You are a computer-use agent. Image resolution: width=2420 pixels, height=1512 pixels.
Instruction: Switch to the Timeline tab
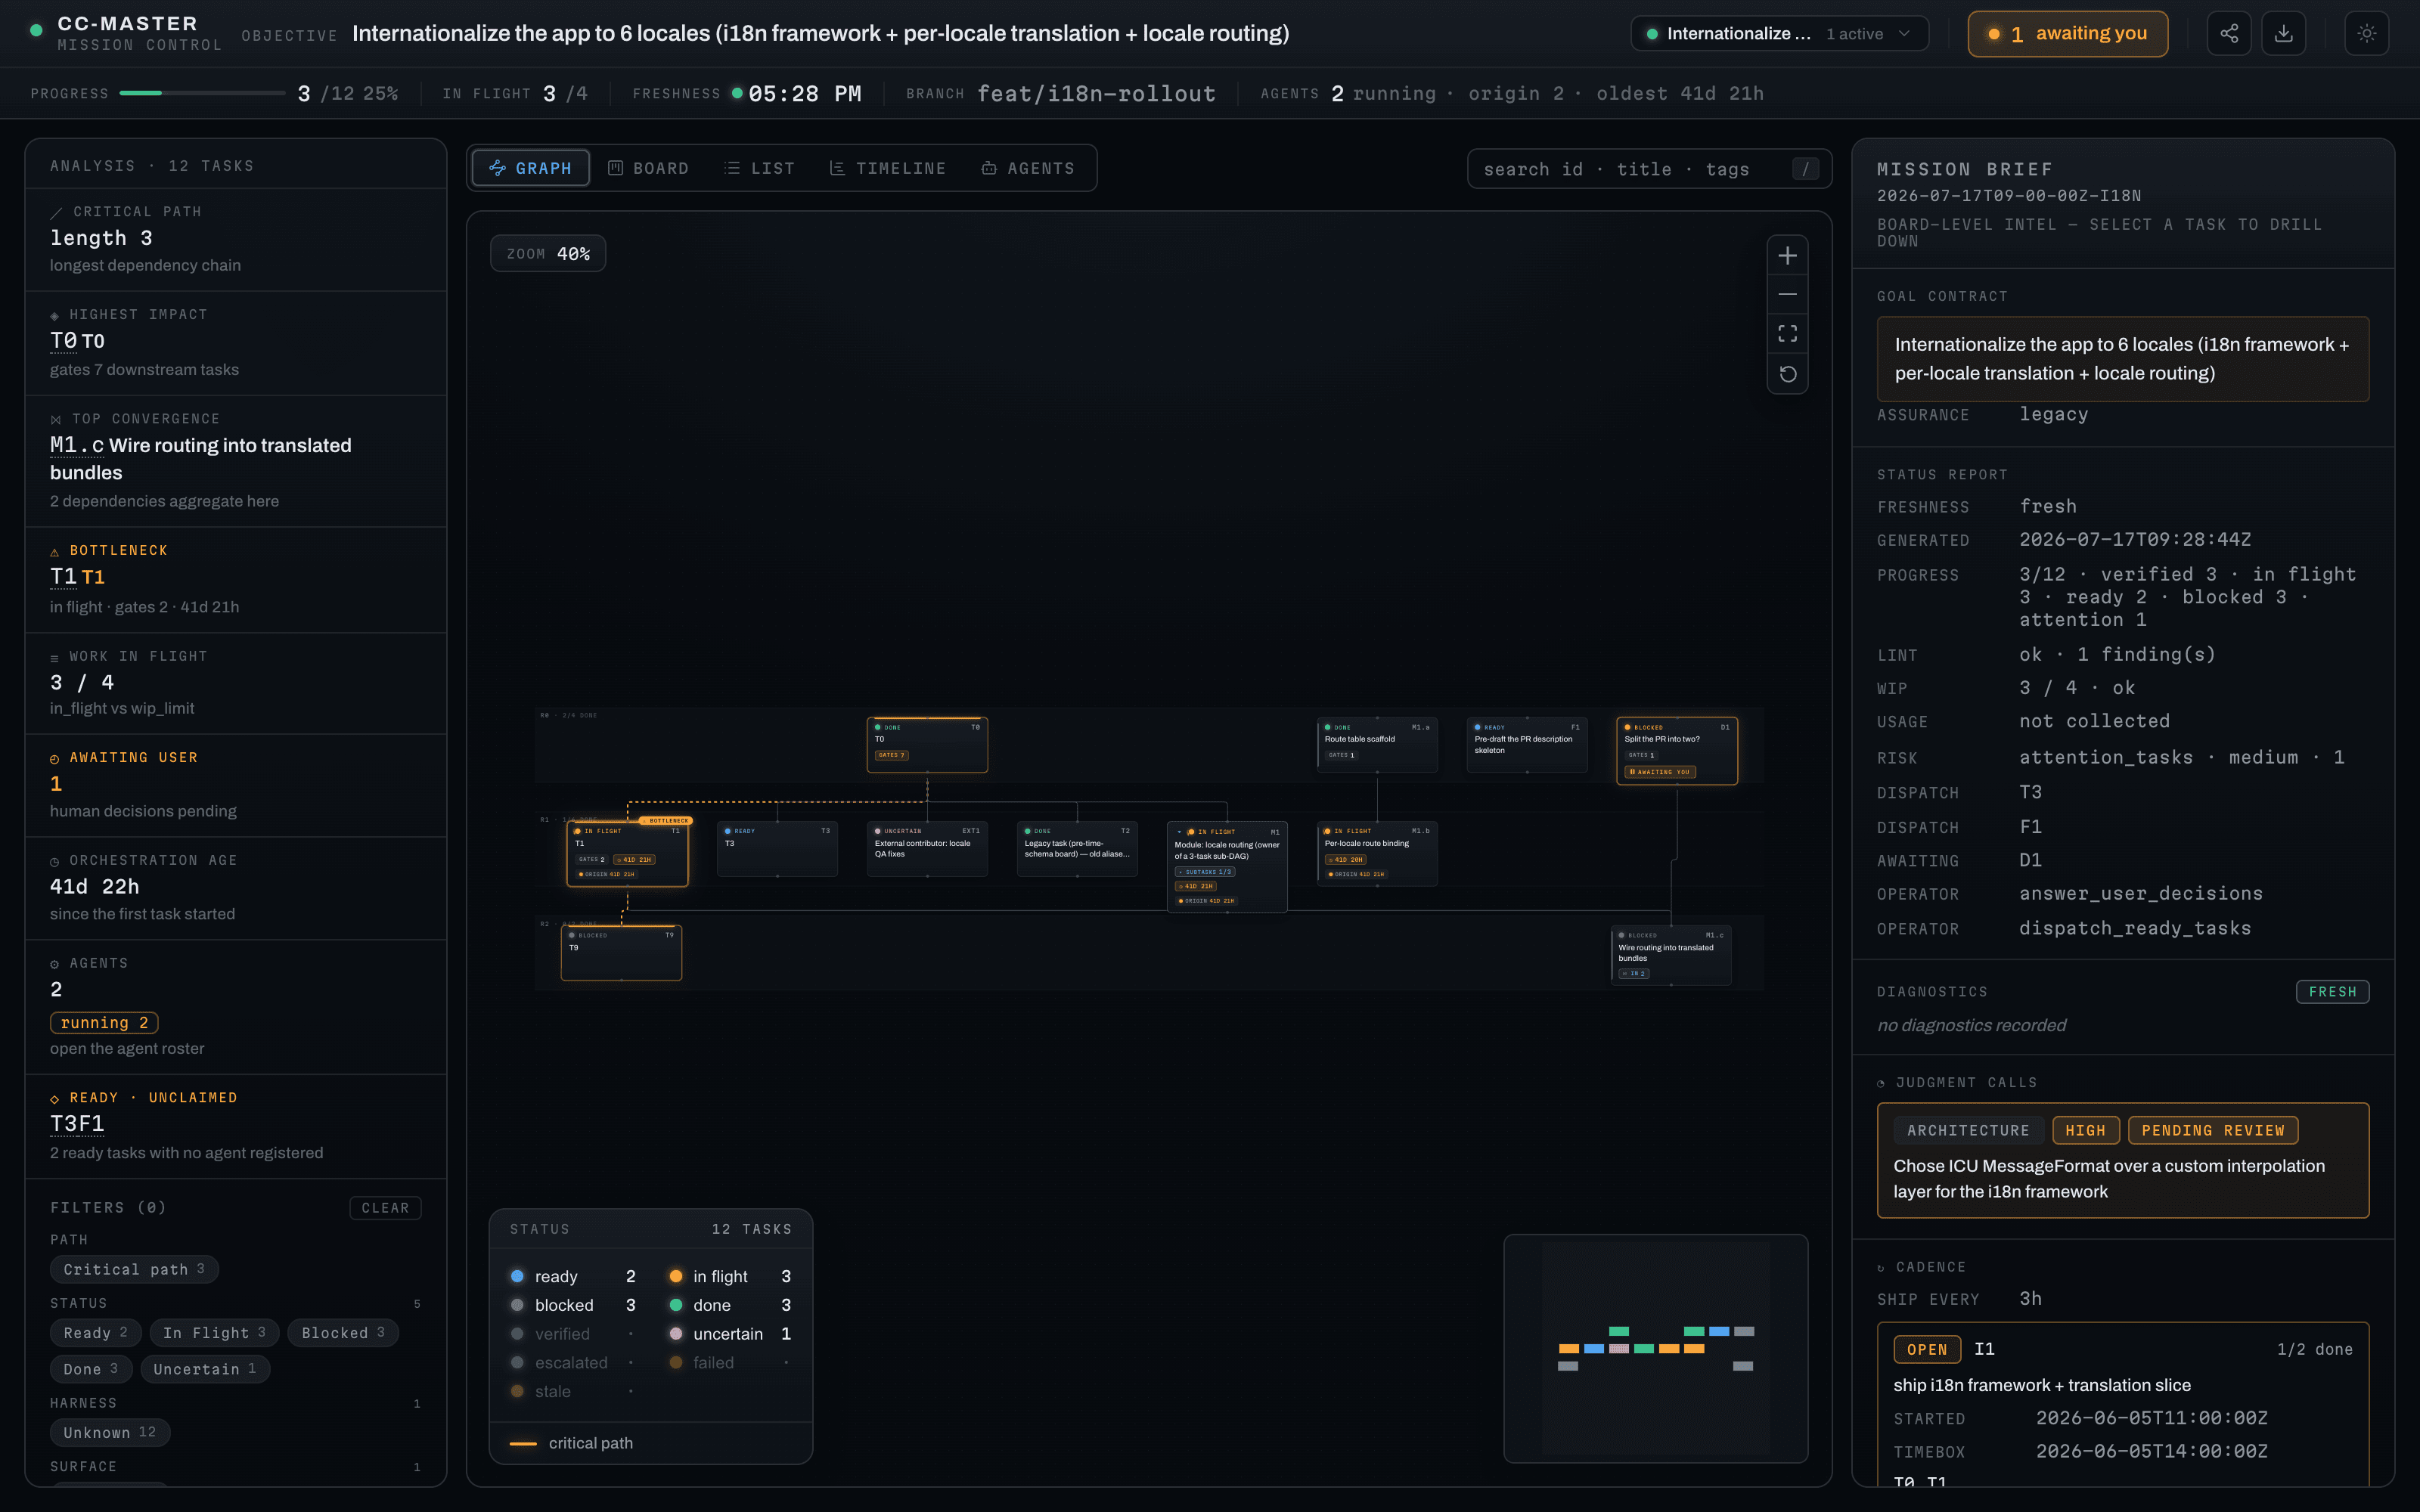pos(887,168)
